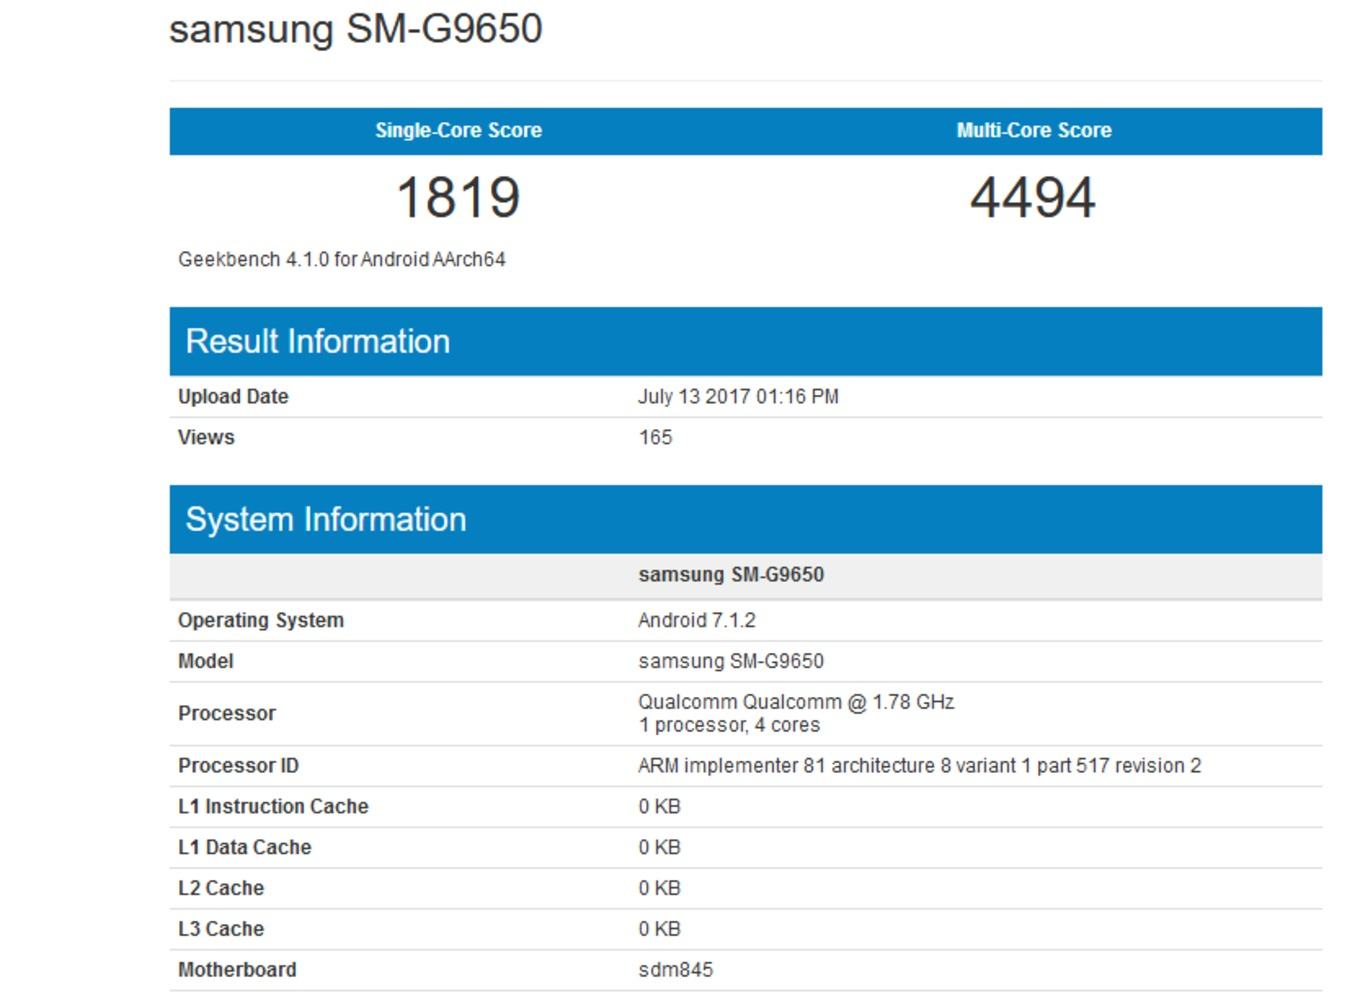Screen dimensions: 1360x993
Task: Click the Result Information section header
Action: pyautogui.click(x=746, y=341)
